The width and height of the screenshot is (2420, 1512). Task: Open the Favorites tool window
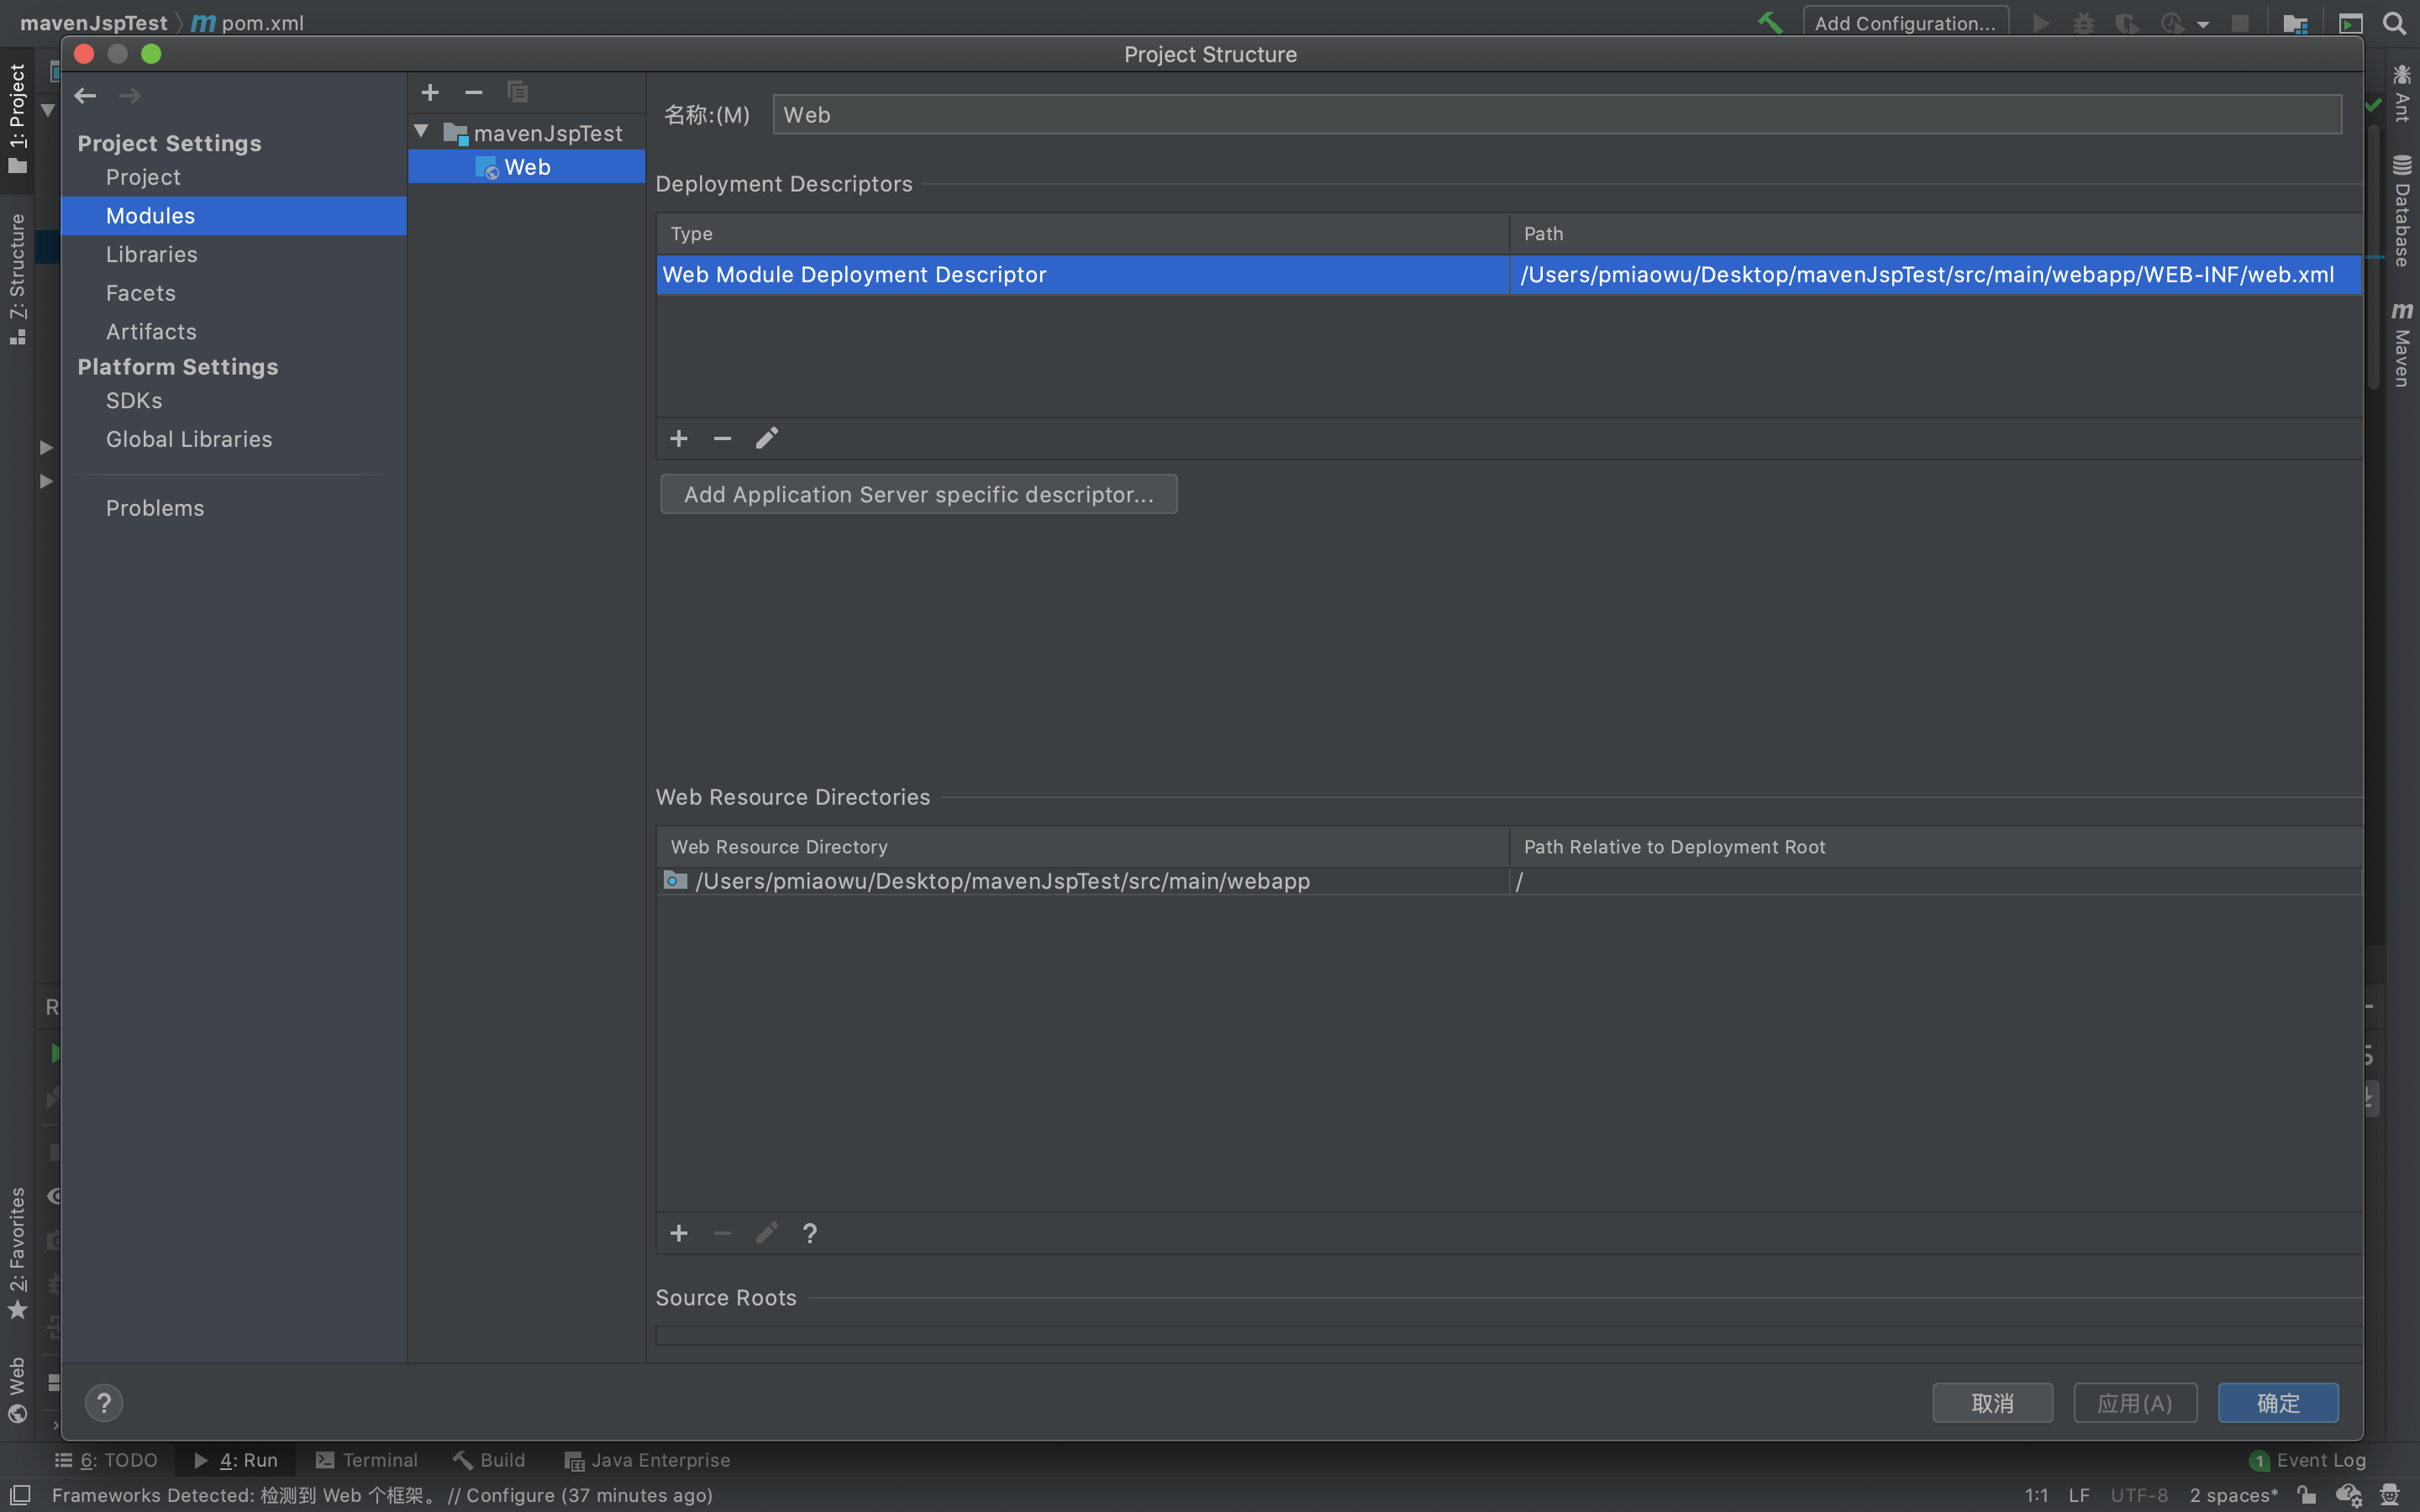(x=17, y=1253)
